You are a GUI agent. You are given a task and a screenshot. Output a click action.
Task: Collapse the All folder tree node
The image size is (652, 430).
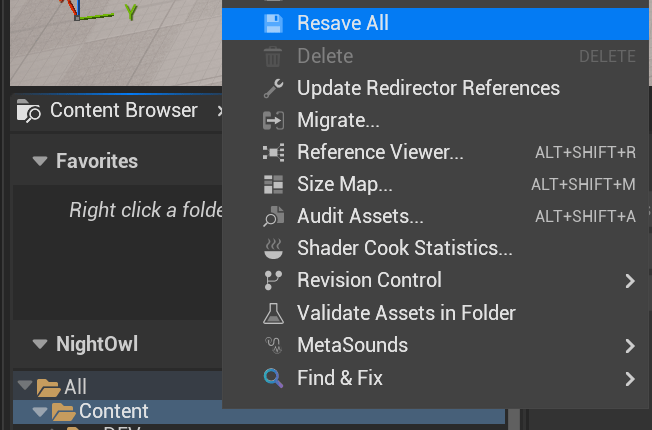click(22, 387)
